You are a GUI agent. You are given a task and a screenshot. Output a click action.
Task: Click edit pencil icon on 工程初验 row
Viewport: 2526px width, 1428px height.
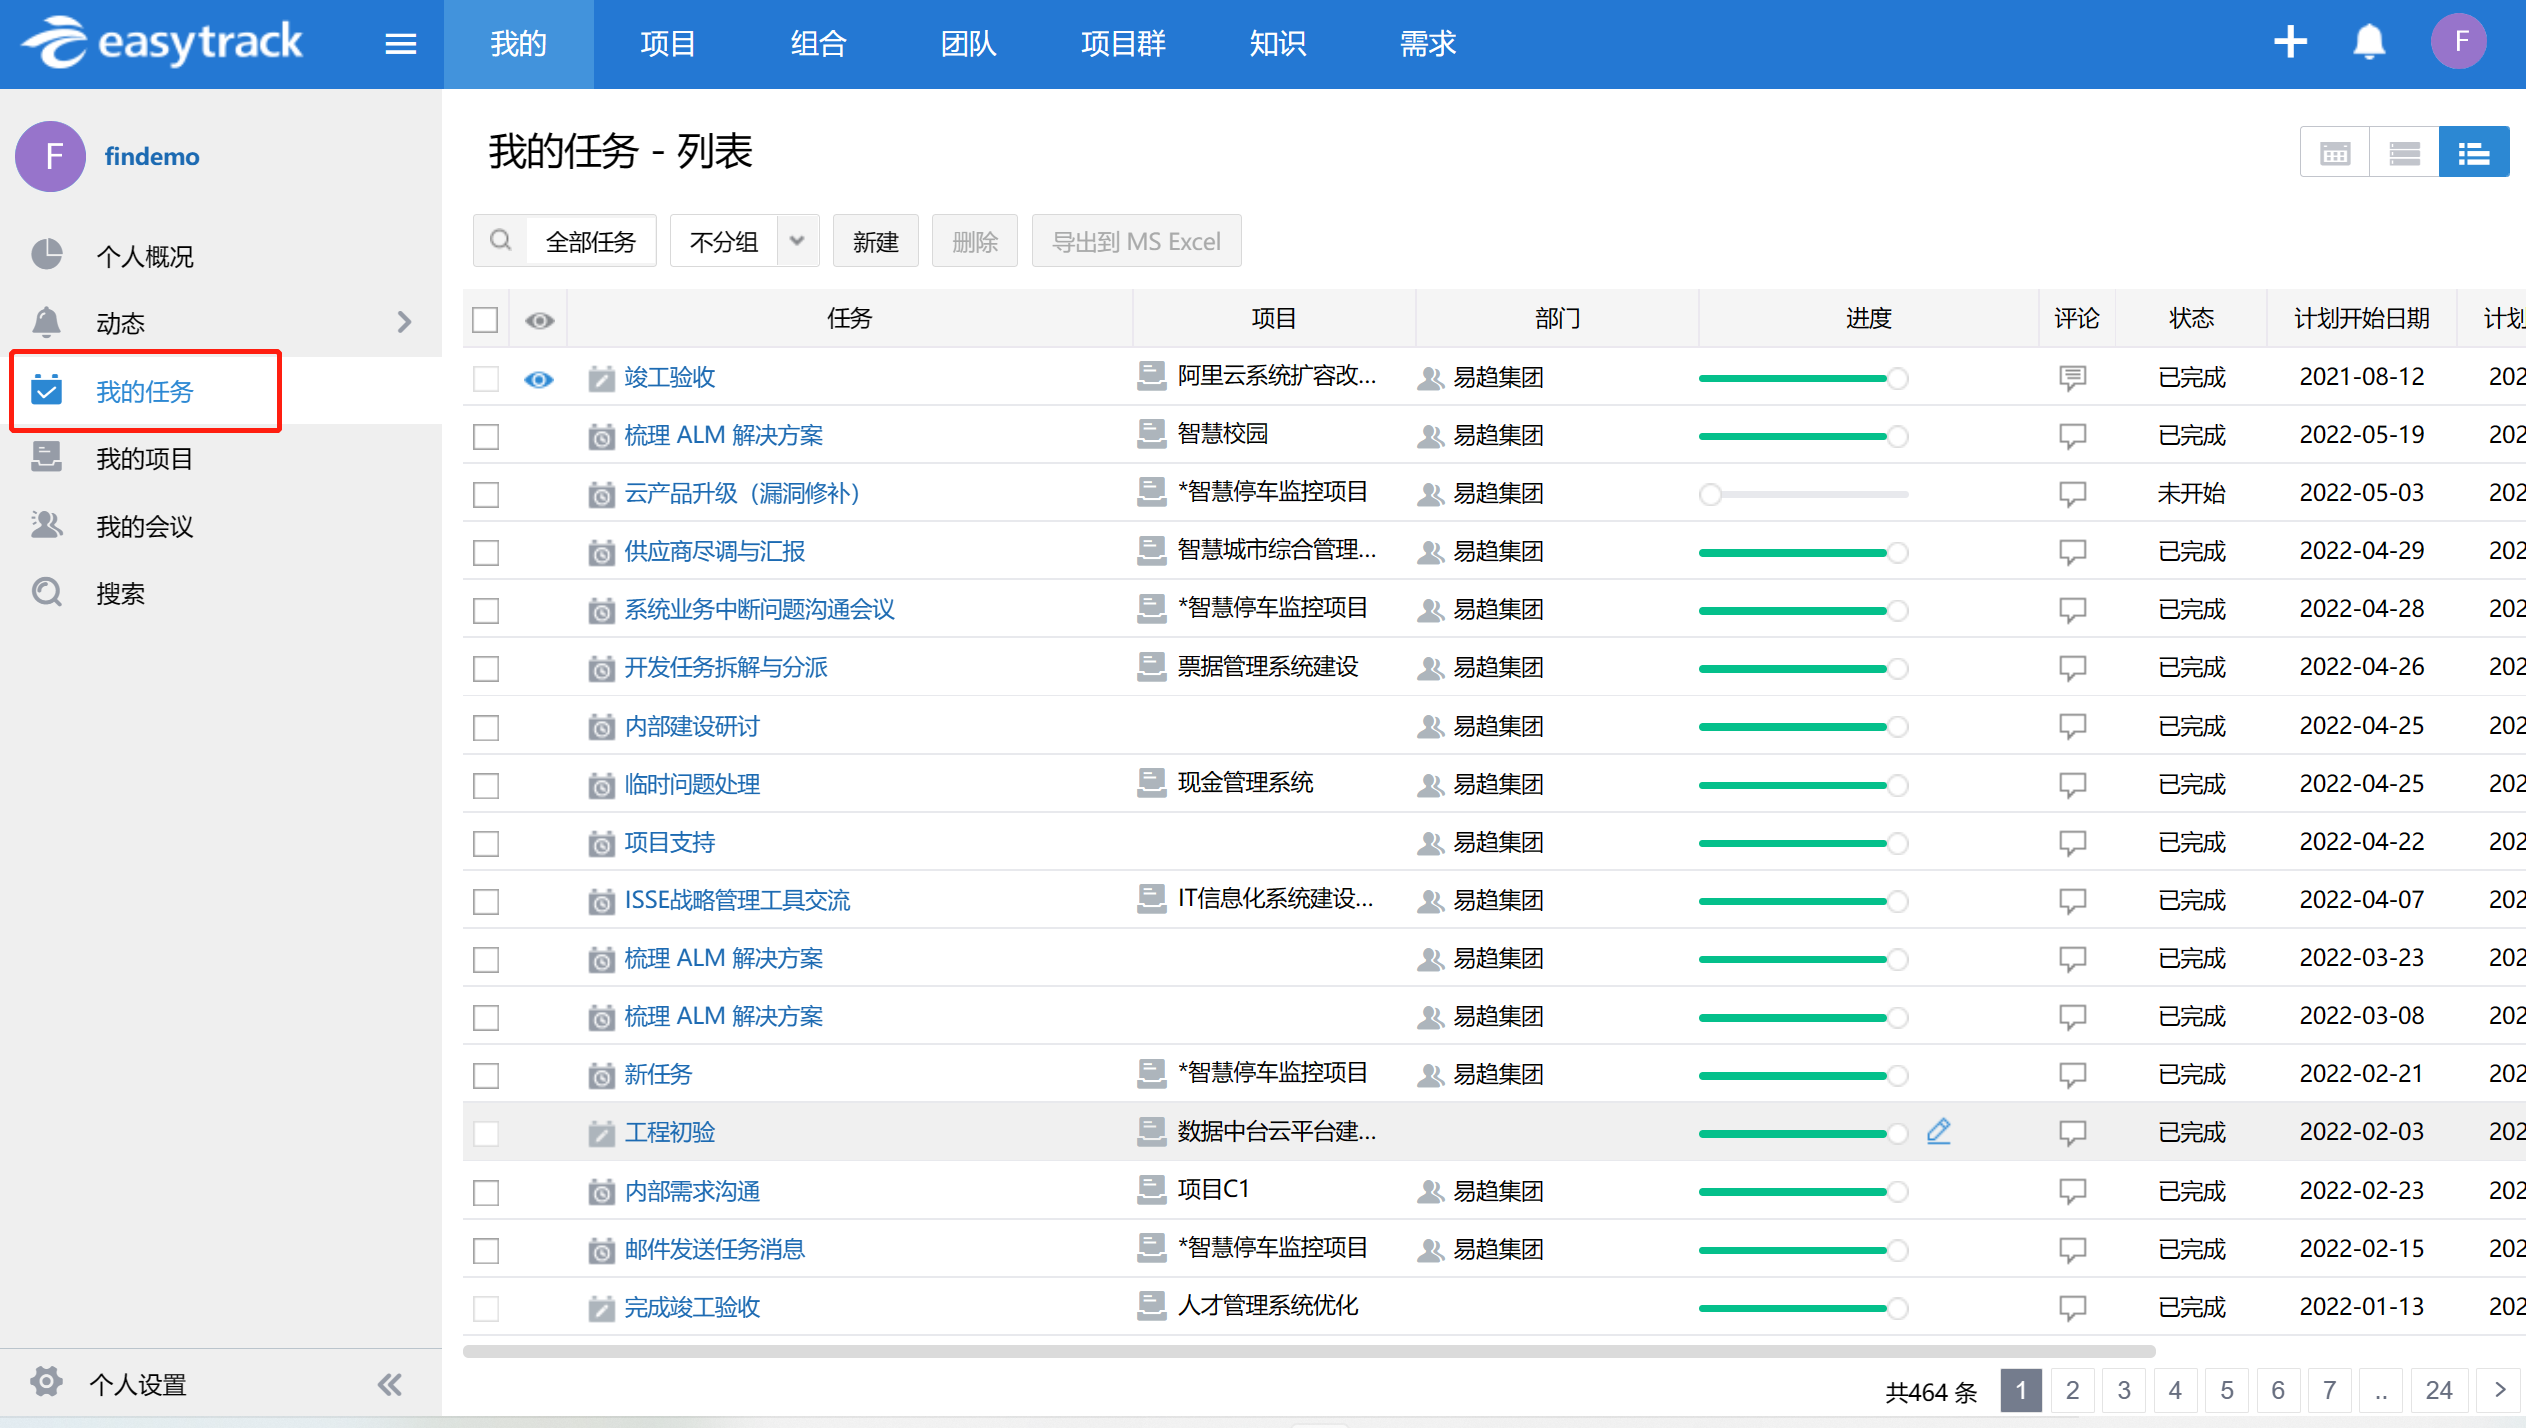[x=1938, y=1131]
